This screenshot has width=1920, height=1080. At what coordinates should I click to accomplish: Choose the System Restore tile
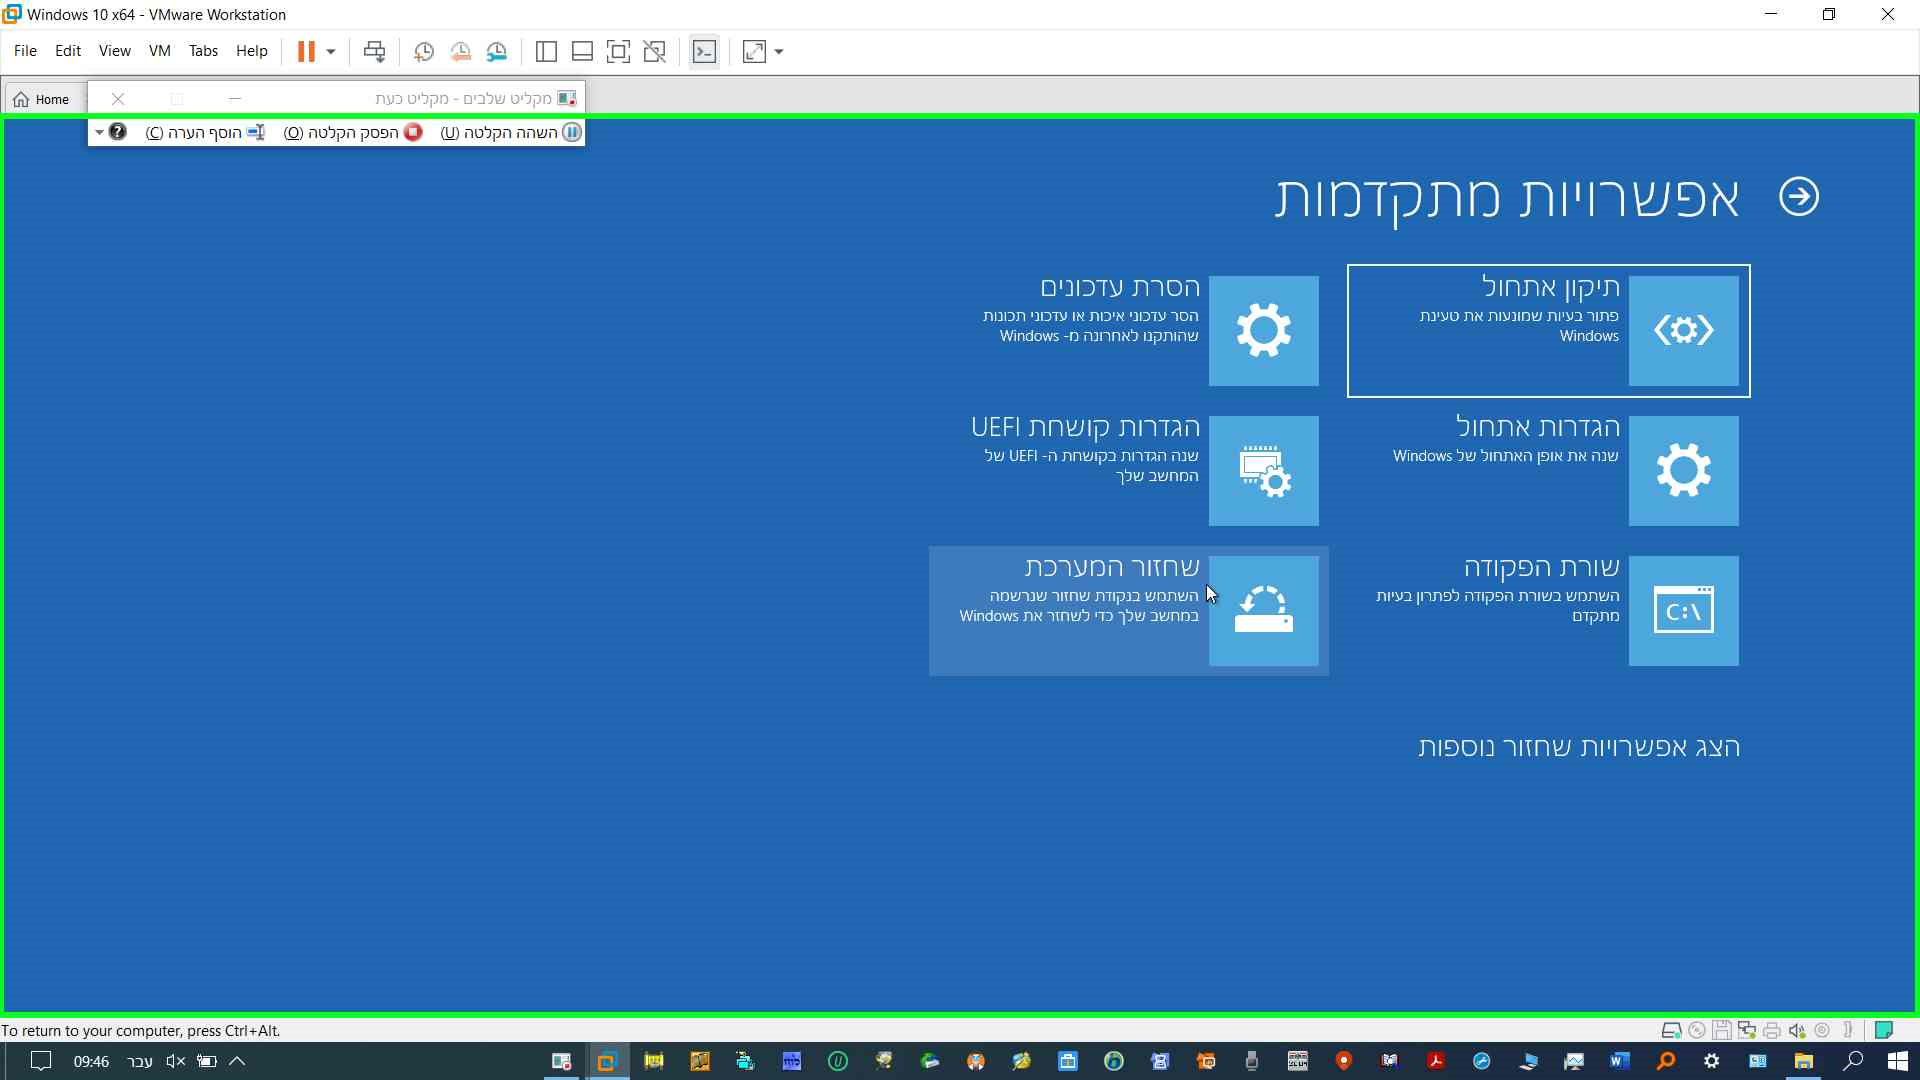tap(1263, 610)
